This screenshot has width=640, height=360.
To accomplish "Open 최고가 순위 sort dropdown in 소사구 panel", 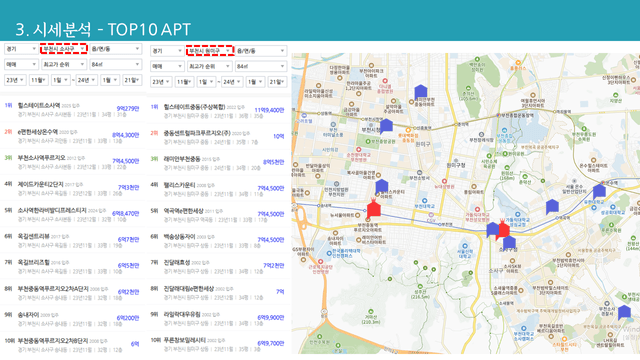I will 64,64.
